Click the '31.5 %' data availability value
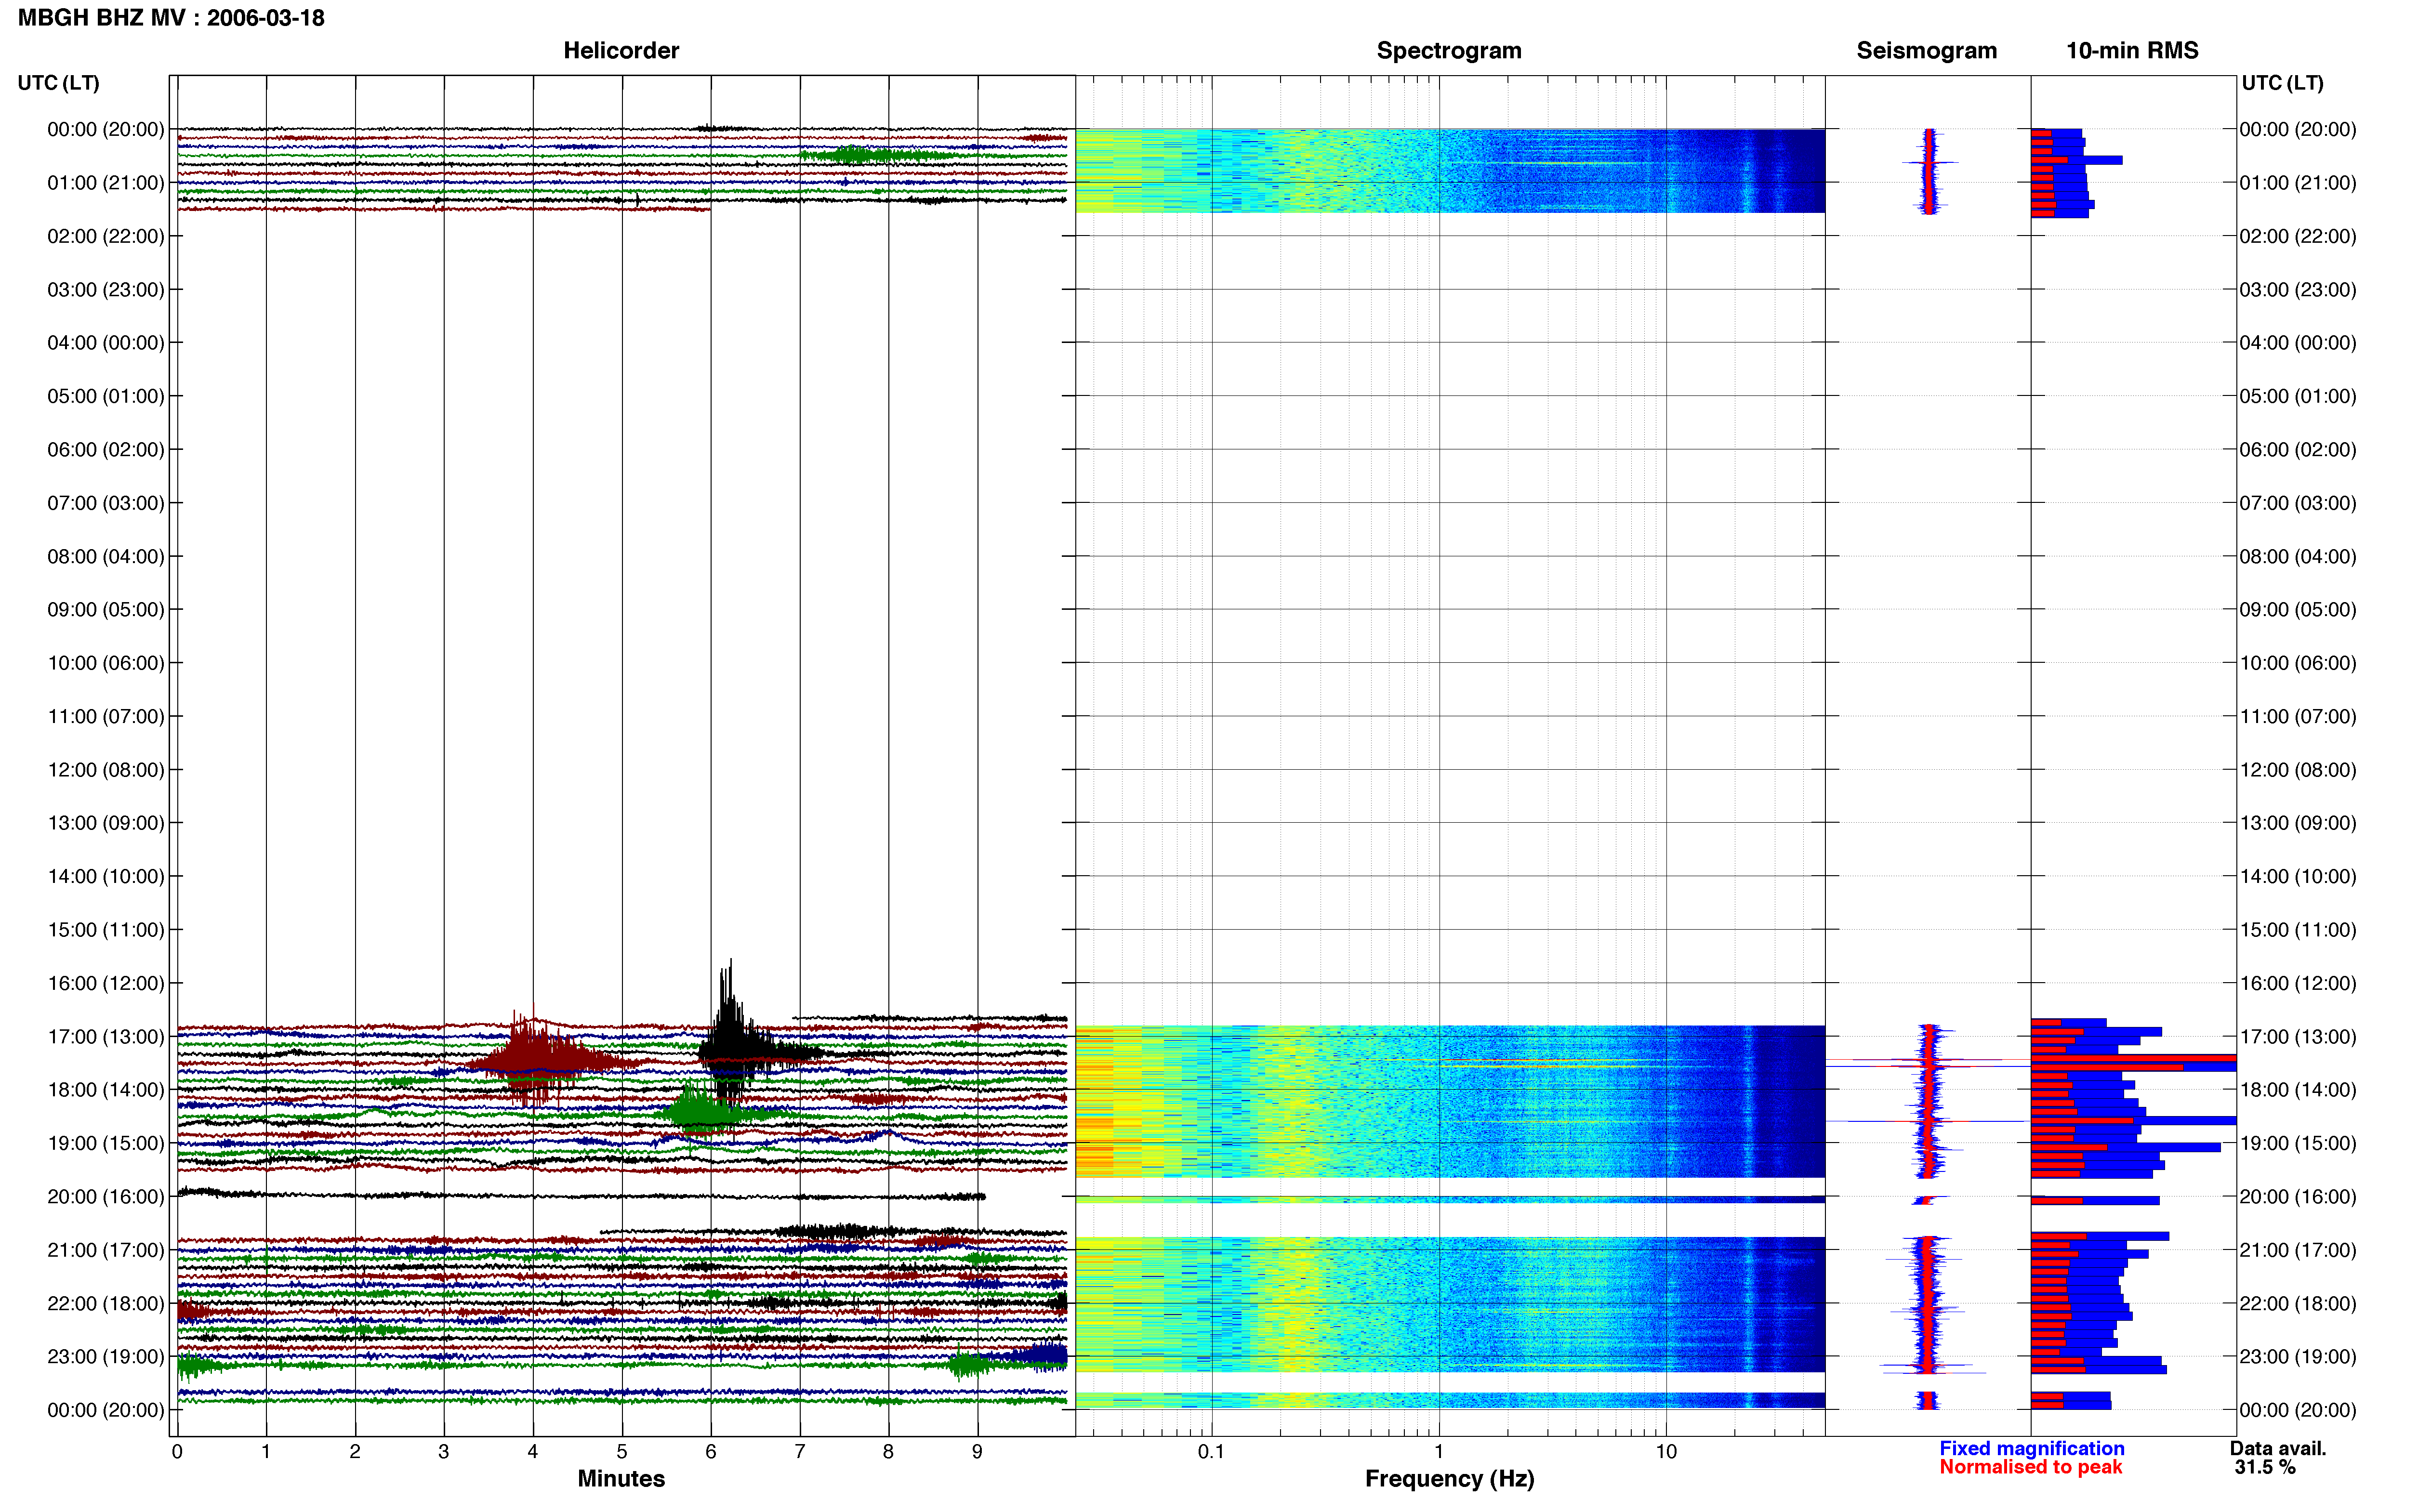The width and height of the screenshot is (2418, 1512). tap(2265, 1467)
